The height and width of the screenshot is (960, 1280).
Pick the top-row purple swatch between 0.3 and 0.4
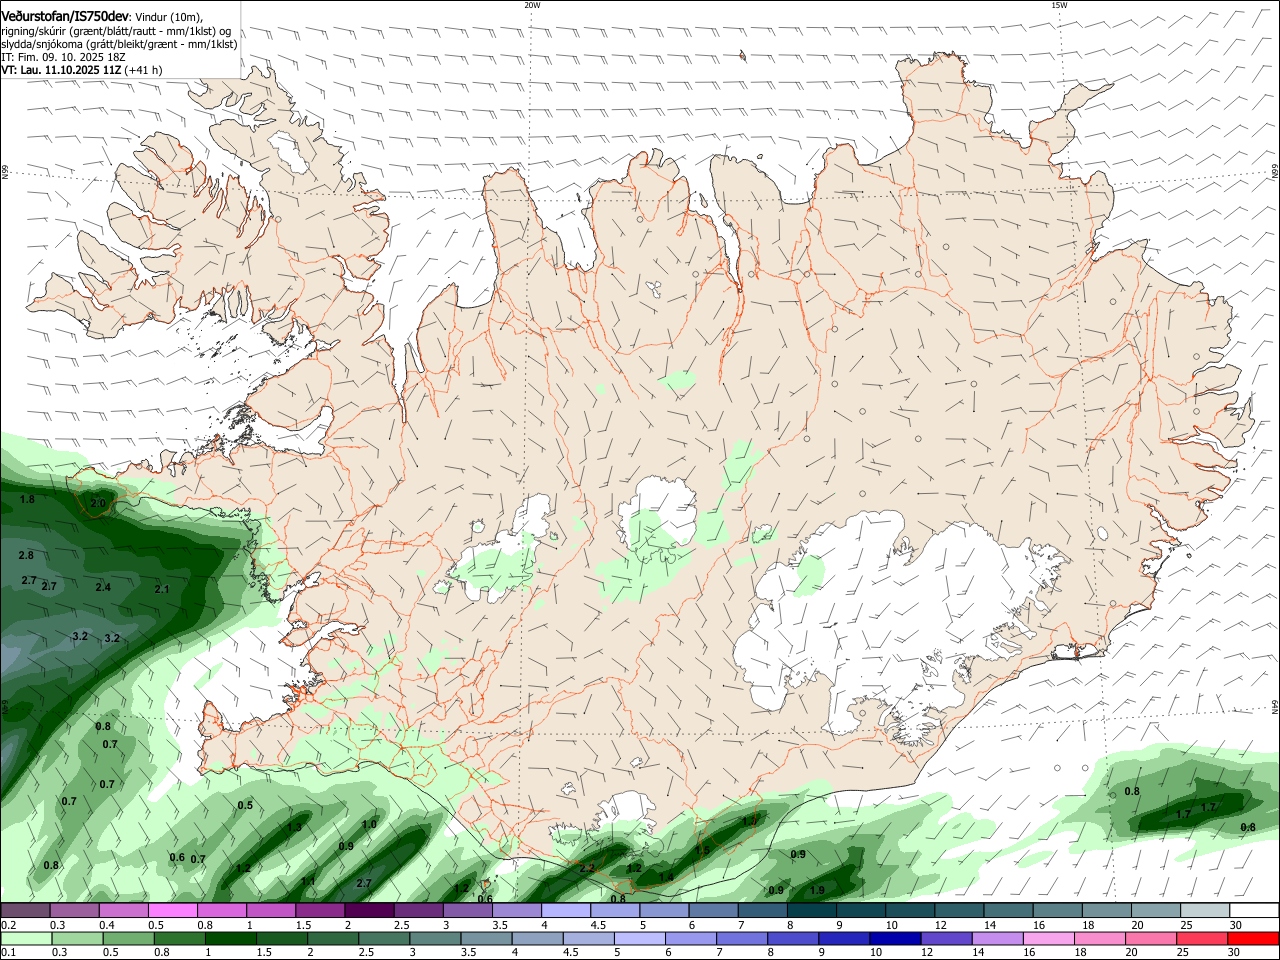74,911
